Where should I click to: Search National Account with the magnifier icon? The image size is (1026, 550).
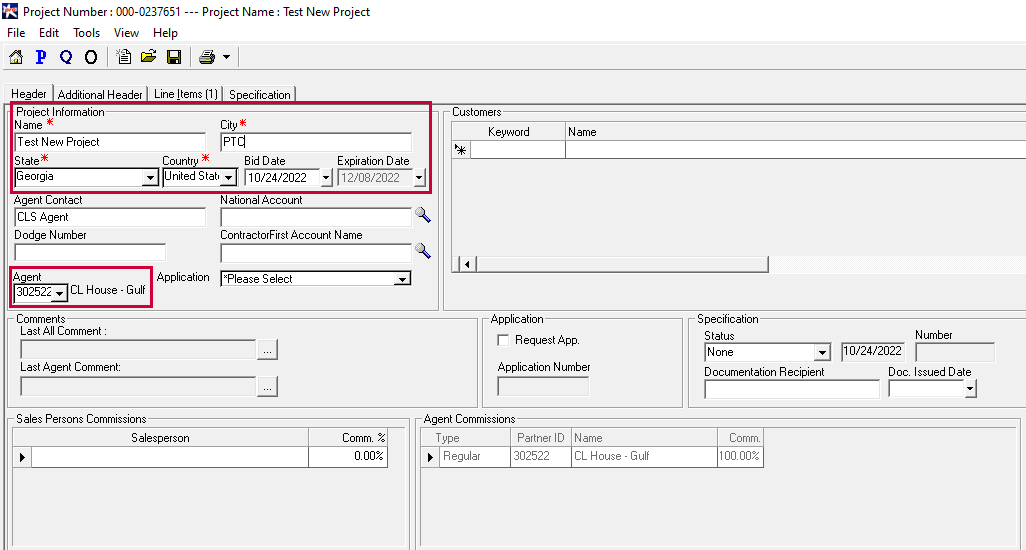coord(423,216)
